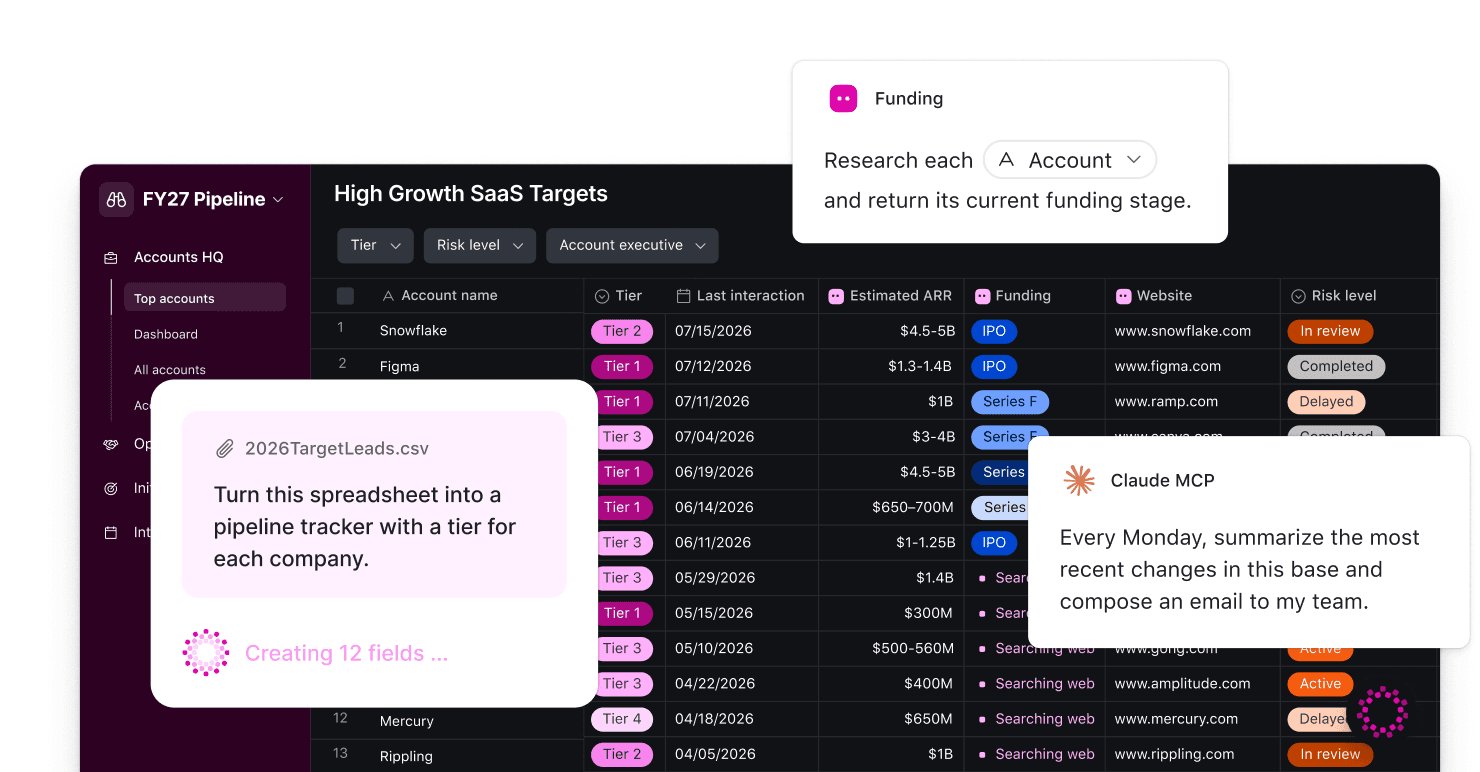The image size is (1480, 772).
Task: Click the 07/15/2026 last interaction cell
Action: tap(713, 331)
